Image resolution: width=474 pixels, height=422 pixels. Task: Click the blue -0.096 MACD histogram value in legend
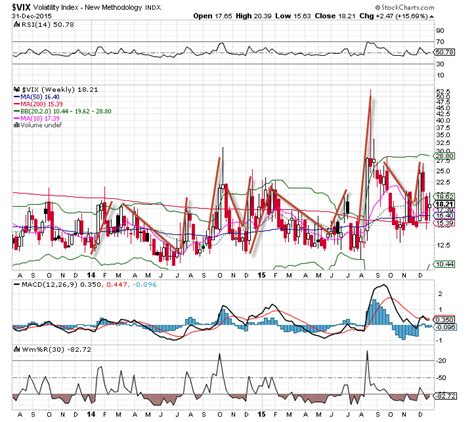pyautogui.click(x=144, y=285)
